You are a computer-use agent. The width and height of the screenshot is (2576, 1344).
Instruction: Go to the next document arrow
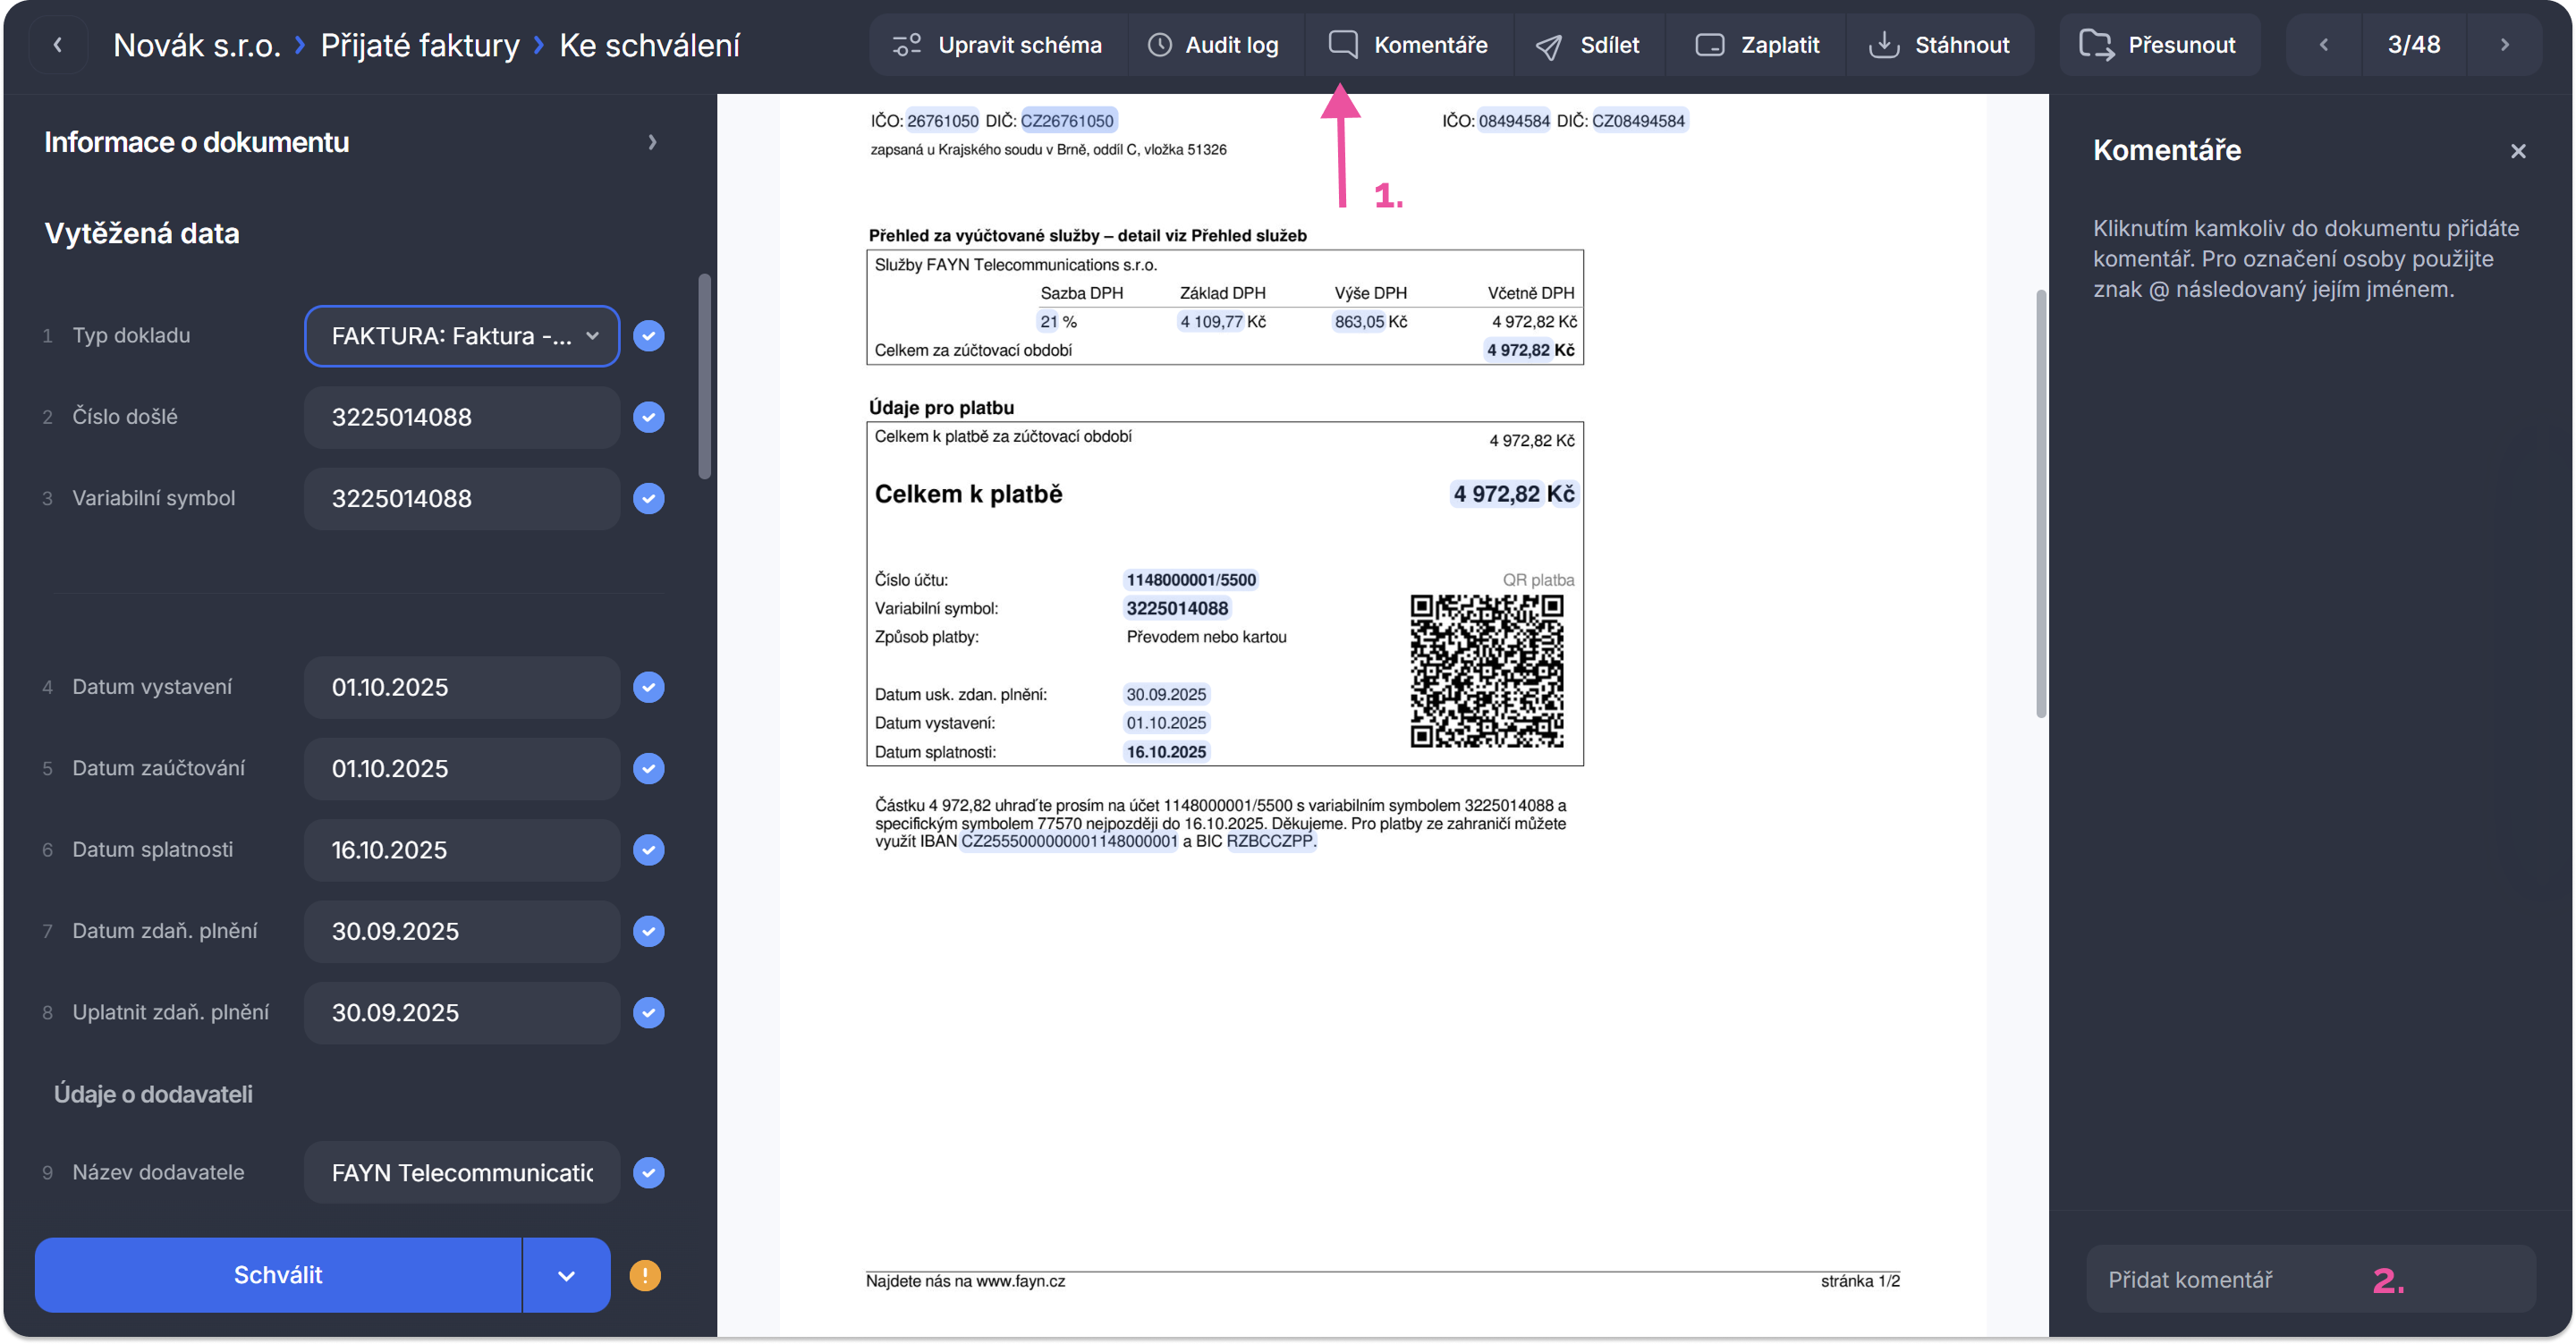pyautogui.click(x=2504, y=45)
